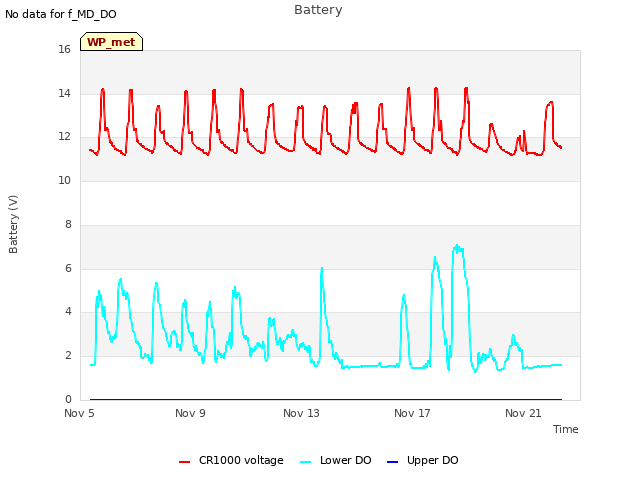
Task: Toggle CR1000 voltage legend entry
Action: pyautogui.click(x=231, y=460)
